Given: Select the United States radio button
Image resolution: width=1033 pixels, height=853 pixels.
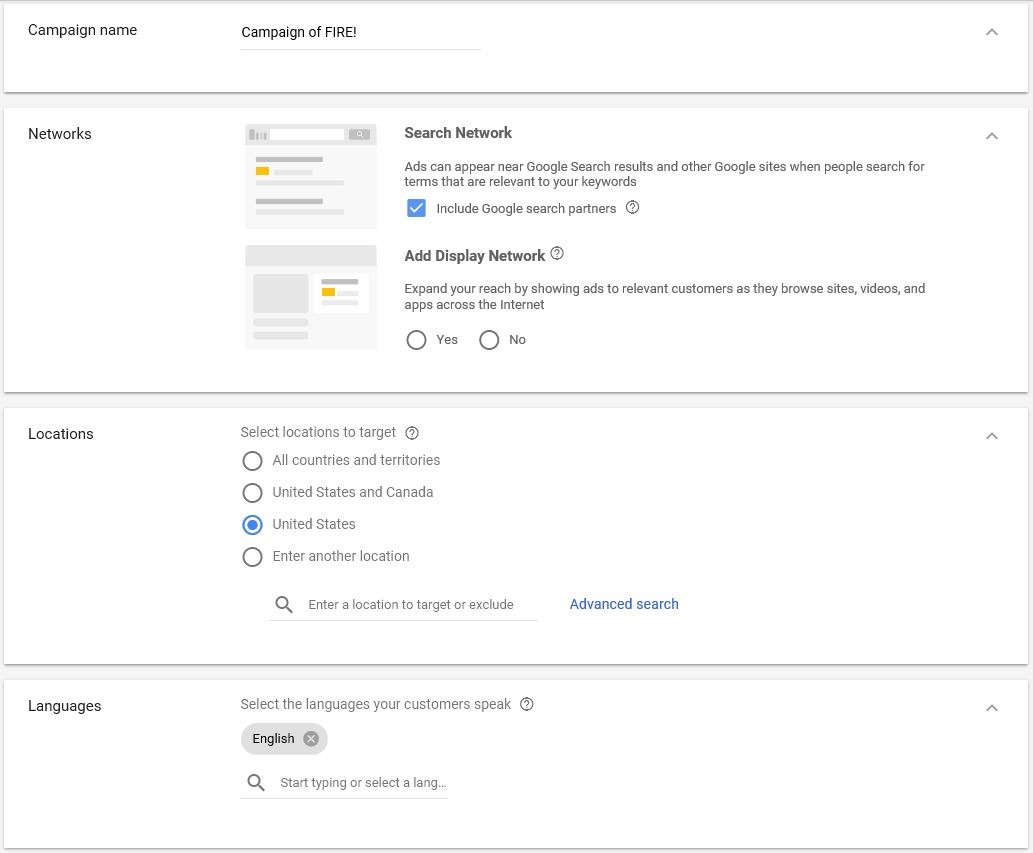Looking at the screenshot, I should coord(252,525).
